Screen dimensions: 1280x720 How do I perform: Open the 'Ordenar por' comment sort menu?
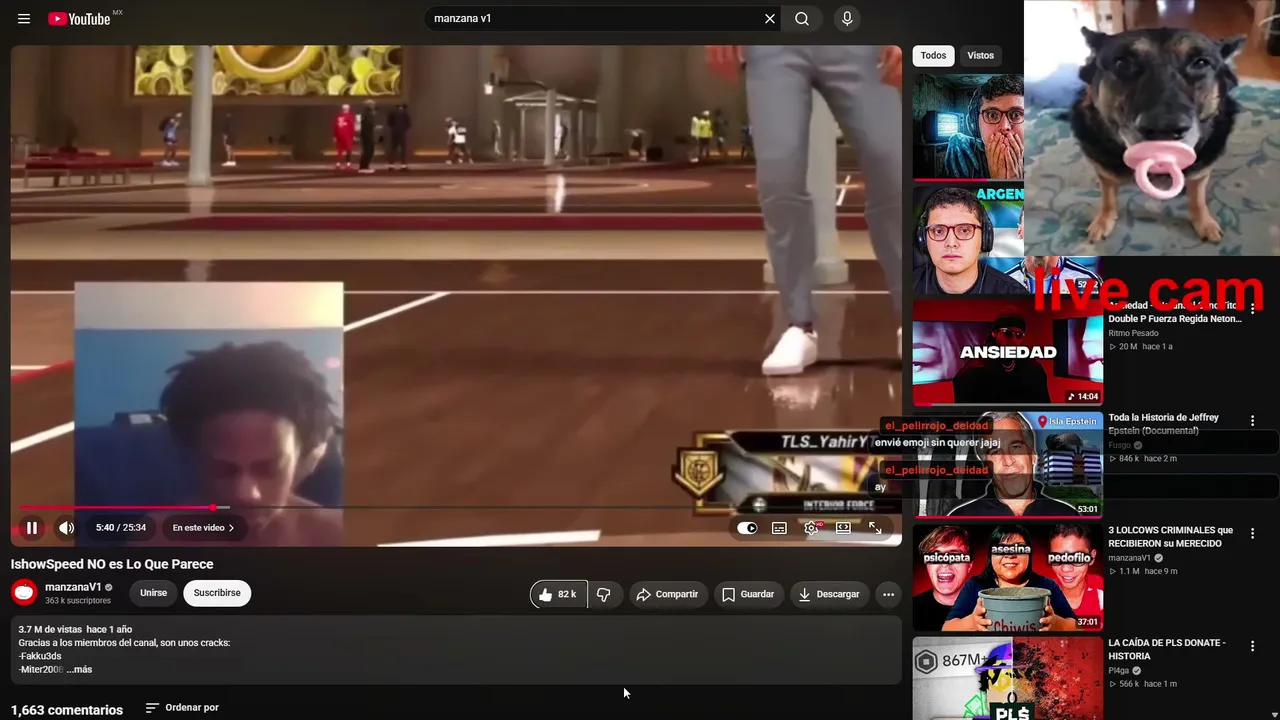pos(182,708)
